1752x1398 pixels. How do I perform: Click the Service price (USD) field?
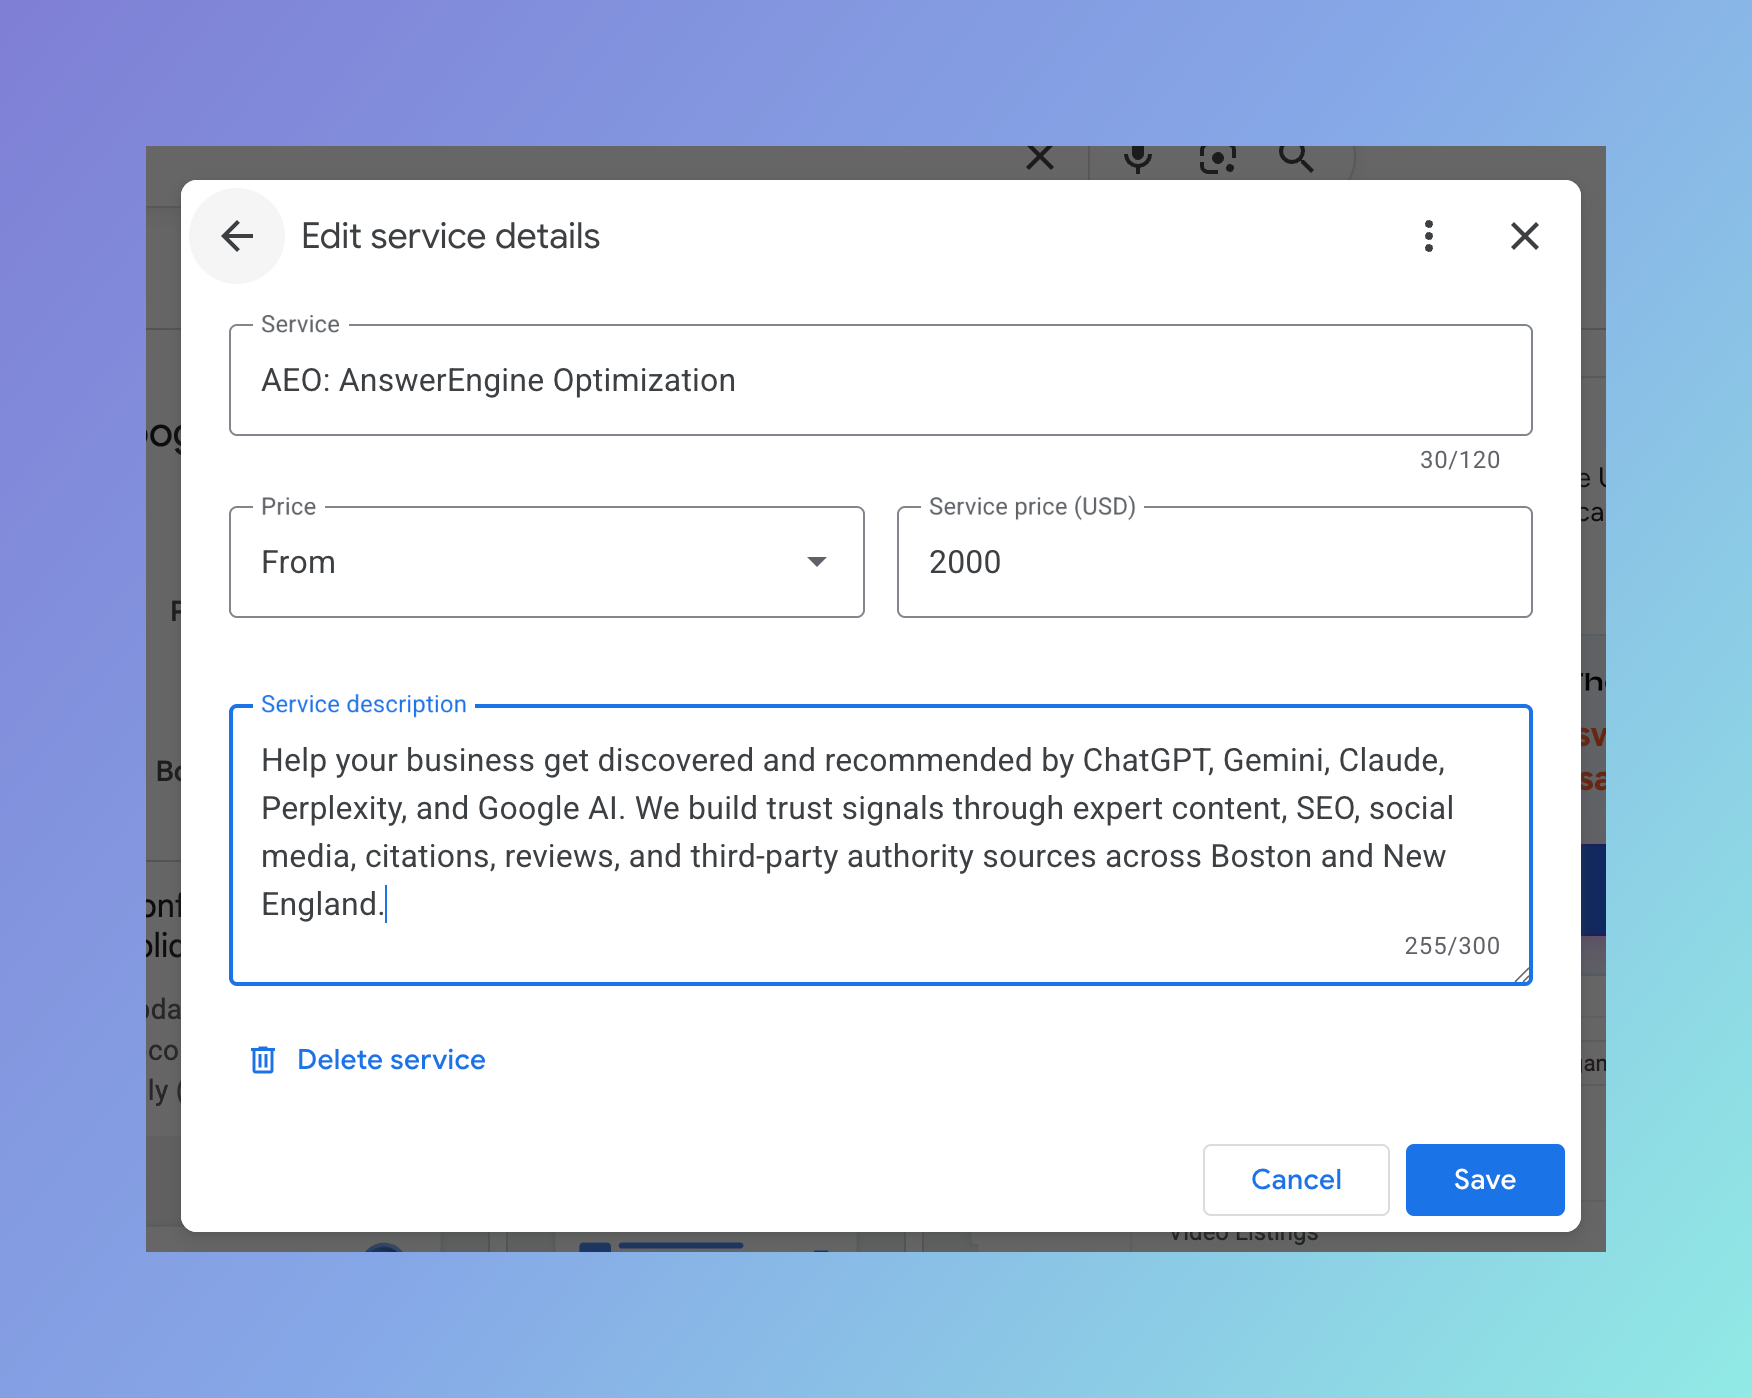(x=1215, y=562)
